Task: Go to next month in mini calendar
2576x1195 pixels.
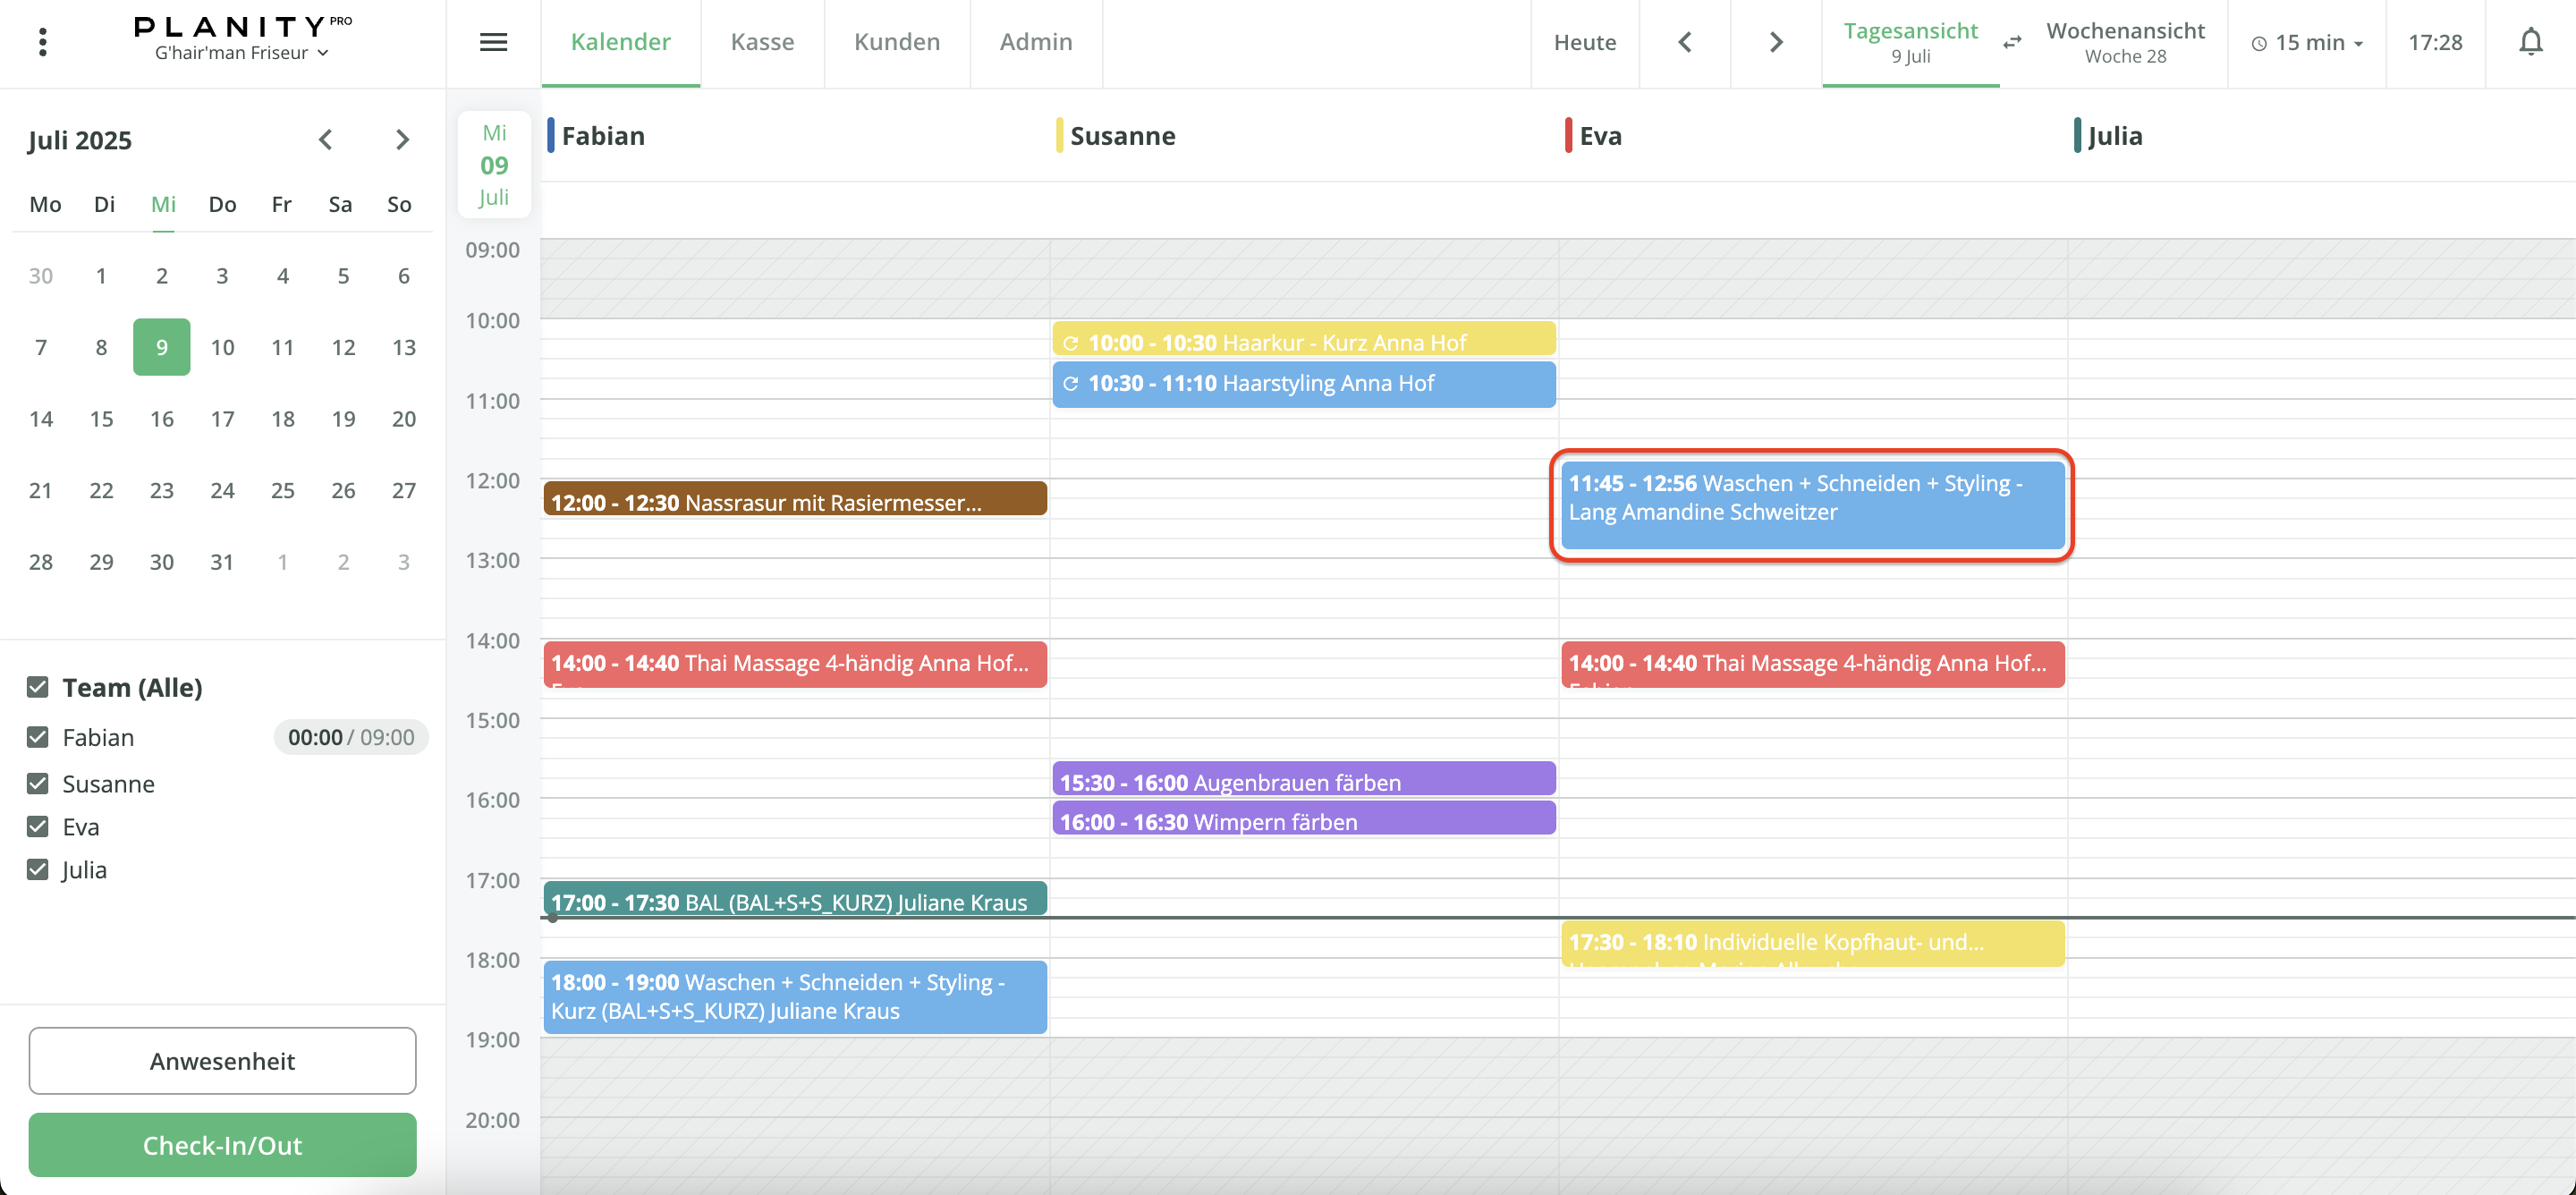Action: (402, 139)
